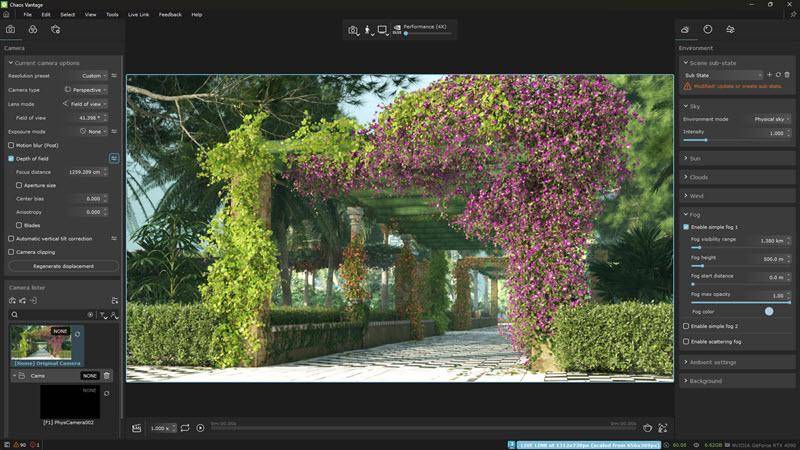Screen dimensions: 800x450
Task: Click the Regenerate displacement button
Action: click(63, 266)
